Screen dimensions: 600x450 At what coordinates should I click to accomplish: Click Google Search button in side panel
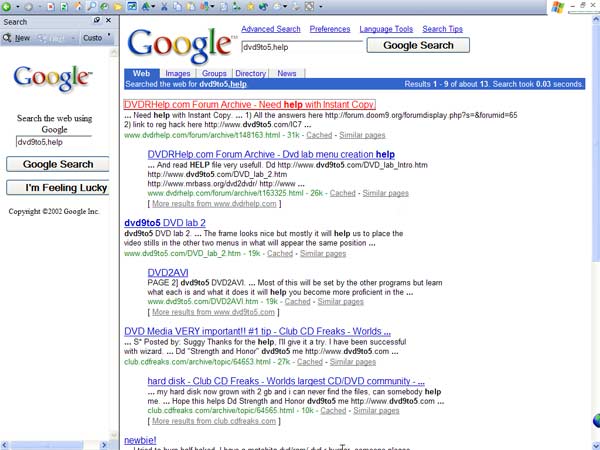point(58,164)
